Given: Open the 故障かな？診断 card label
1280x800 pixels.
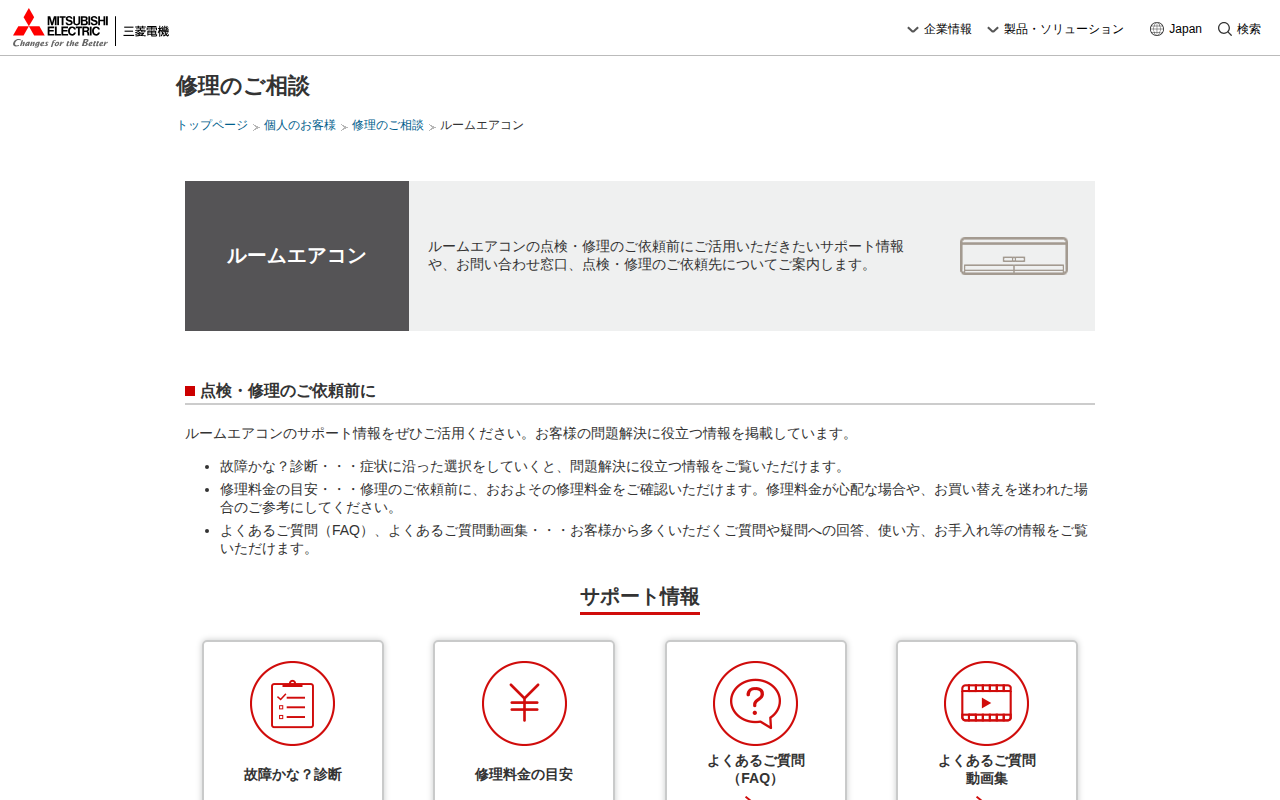Looking at the screenshot, I should point(292,774).
